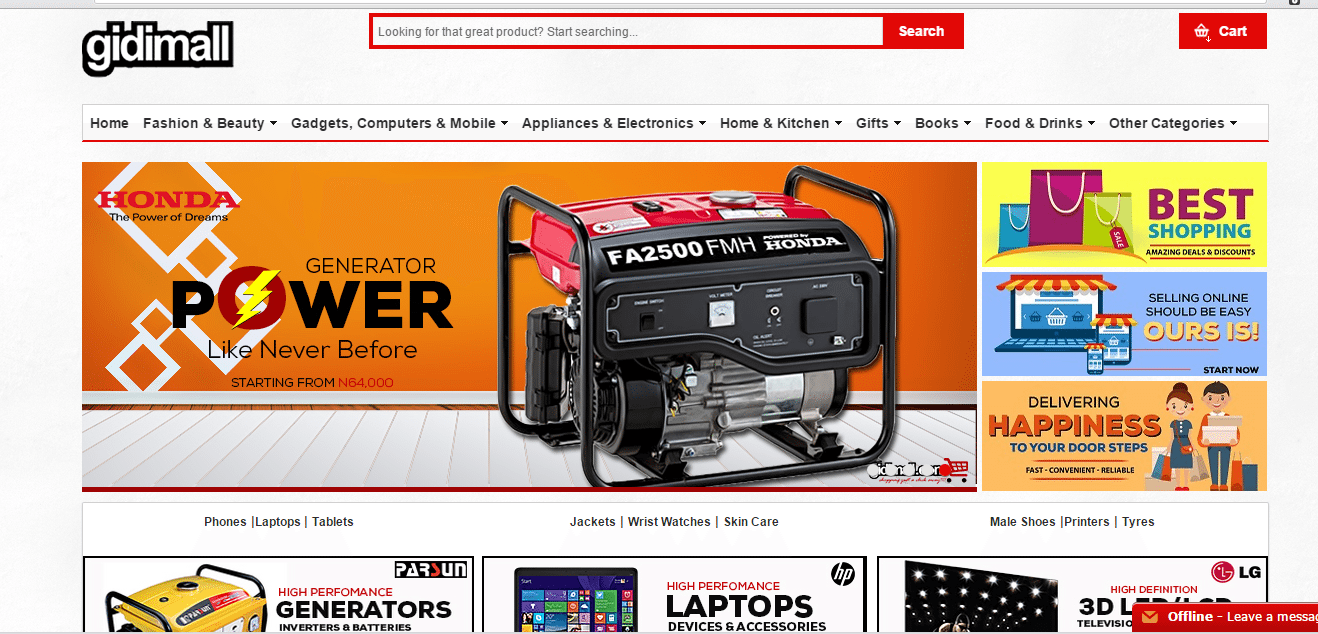
Task: Focus the product search field
Action: tap(627, 31)
